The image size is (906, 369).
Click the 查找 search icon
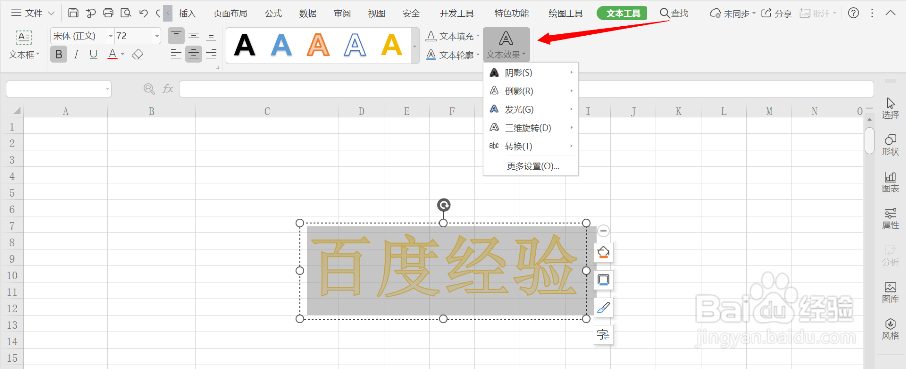(x=665, y=13)
